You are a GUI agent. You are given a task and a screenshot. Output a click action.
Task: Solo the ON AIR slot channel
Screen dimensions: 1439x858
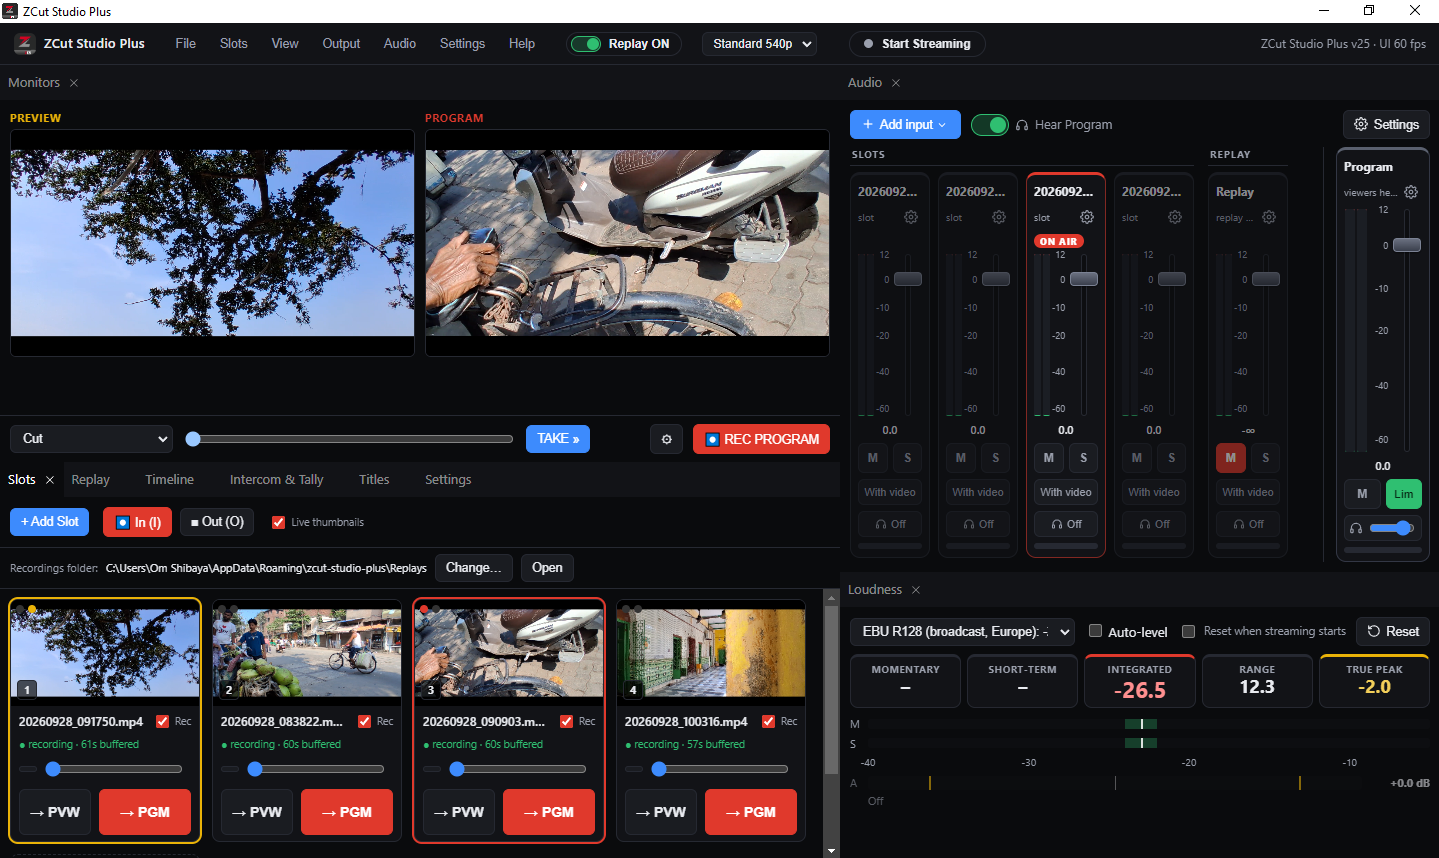point(1083,458)
